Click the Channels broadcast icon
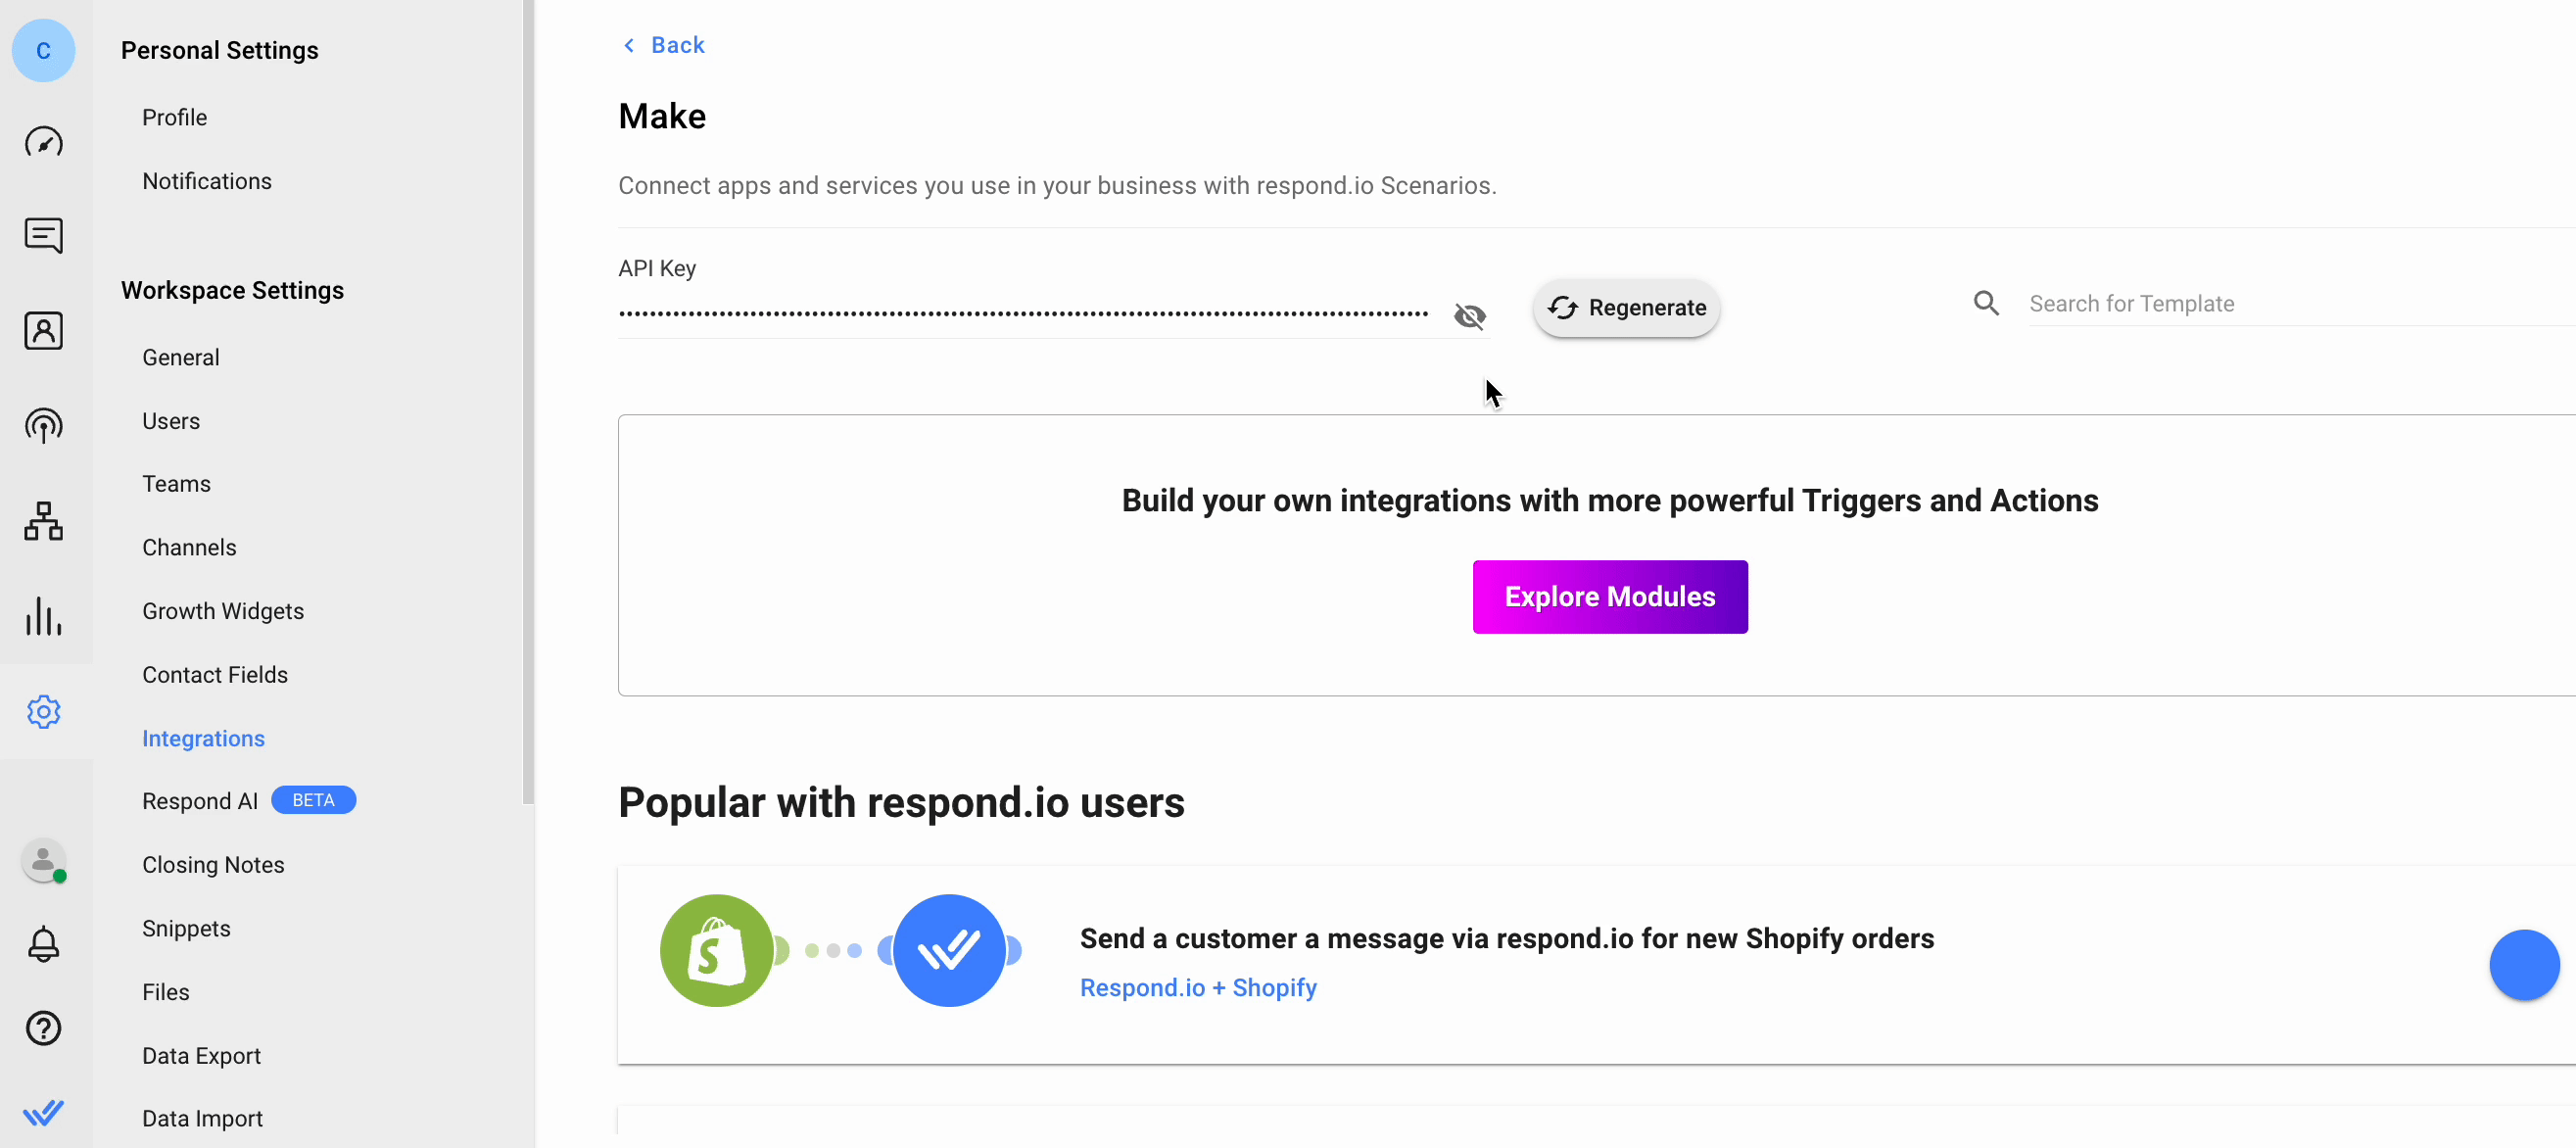Screen dimensions: 2576x1148 click(x=44, y=425)
